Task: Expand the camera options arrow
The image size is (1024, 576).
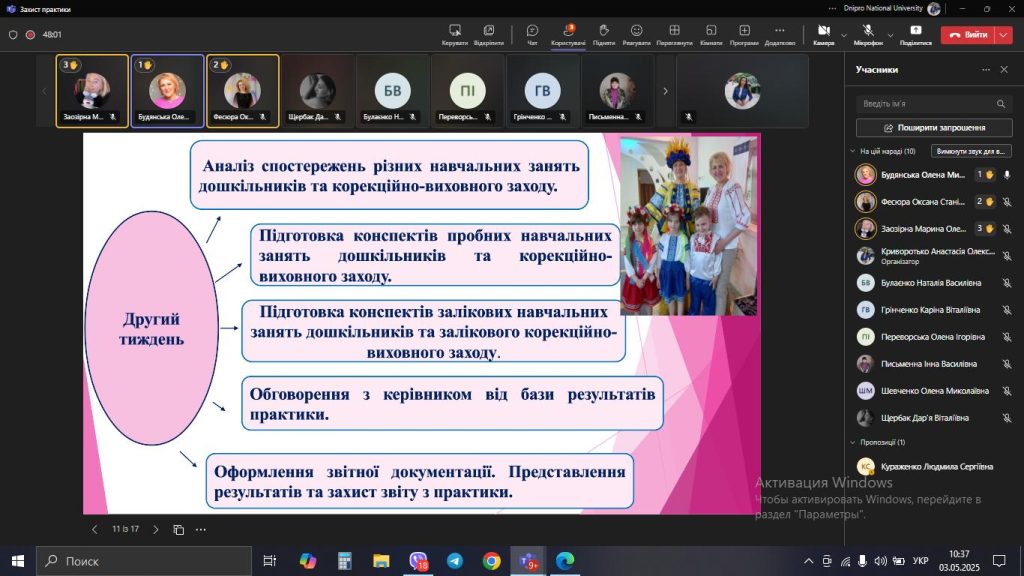Action: point(844,35)
